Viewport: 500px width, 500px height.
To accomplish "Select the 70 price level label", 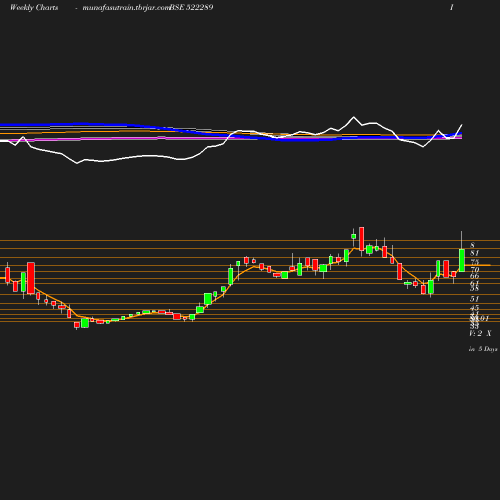I will pos(475,269).
